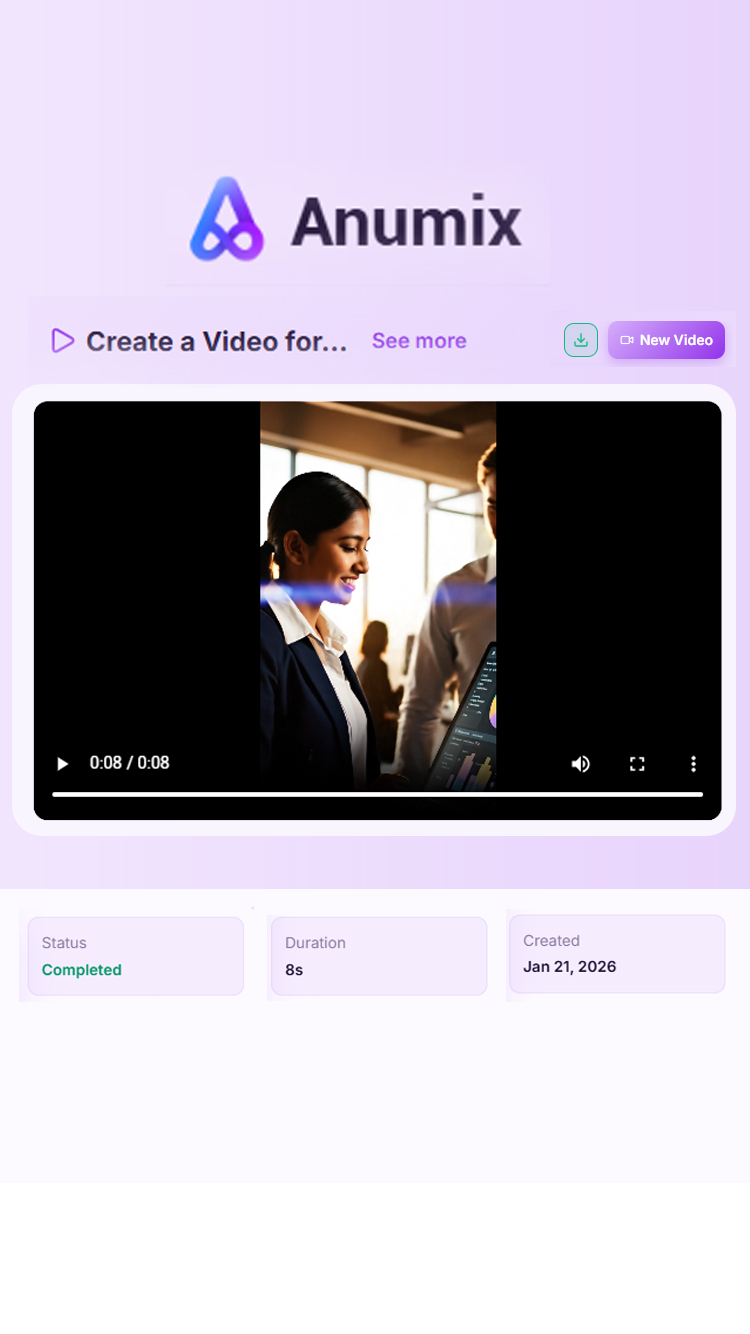Open the video's three-dot options menu
Image resolution: width=750 pixels, height=1334 pixels.
click(693, 764)
